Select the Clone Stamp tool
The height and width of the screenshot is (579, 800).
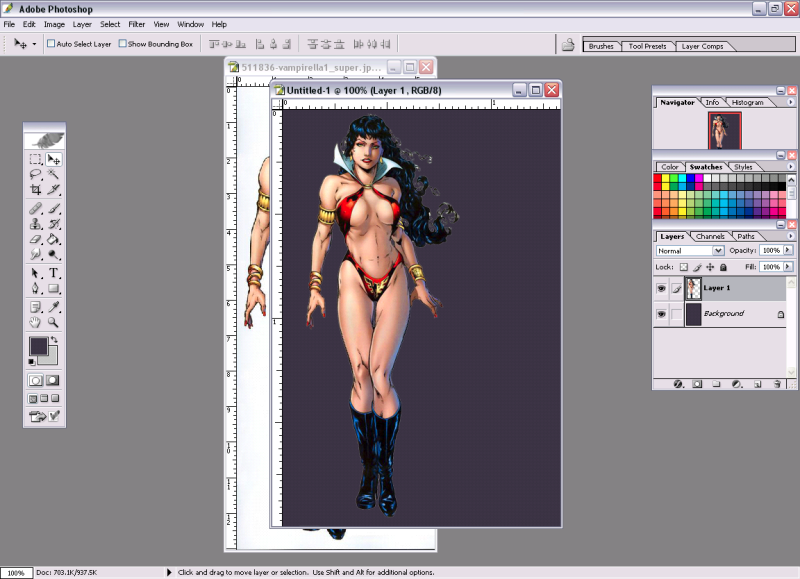(35, 223)
